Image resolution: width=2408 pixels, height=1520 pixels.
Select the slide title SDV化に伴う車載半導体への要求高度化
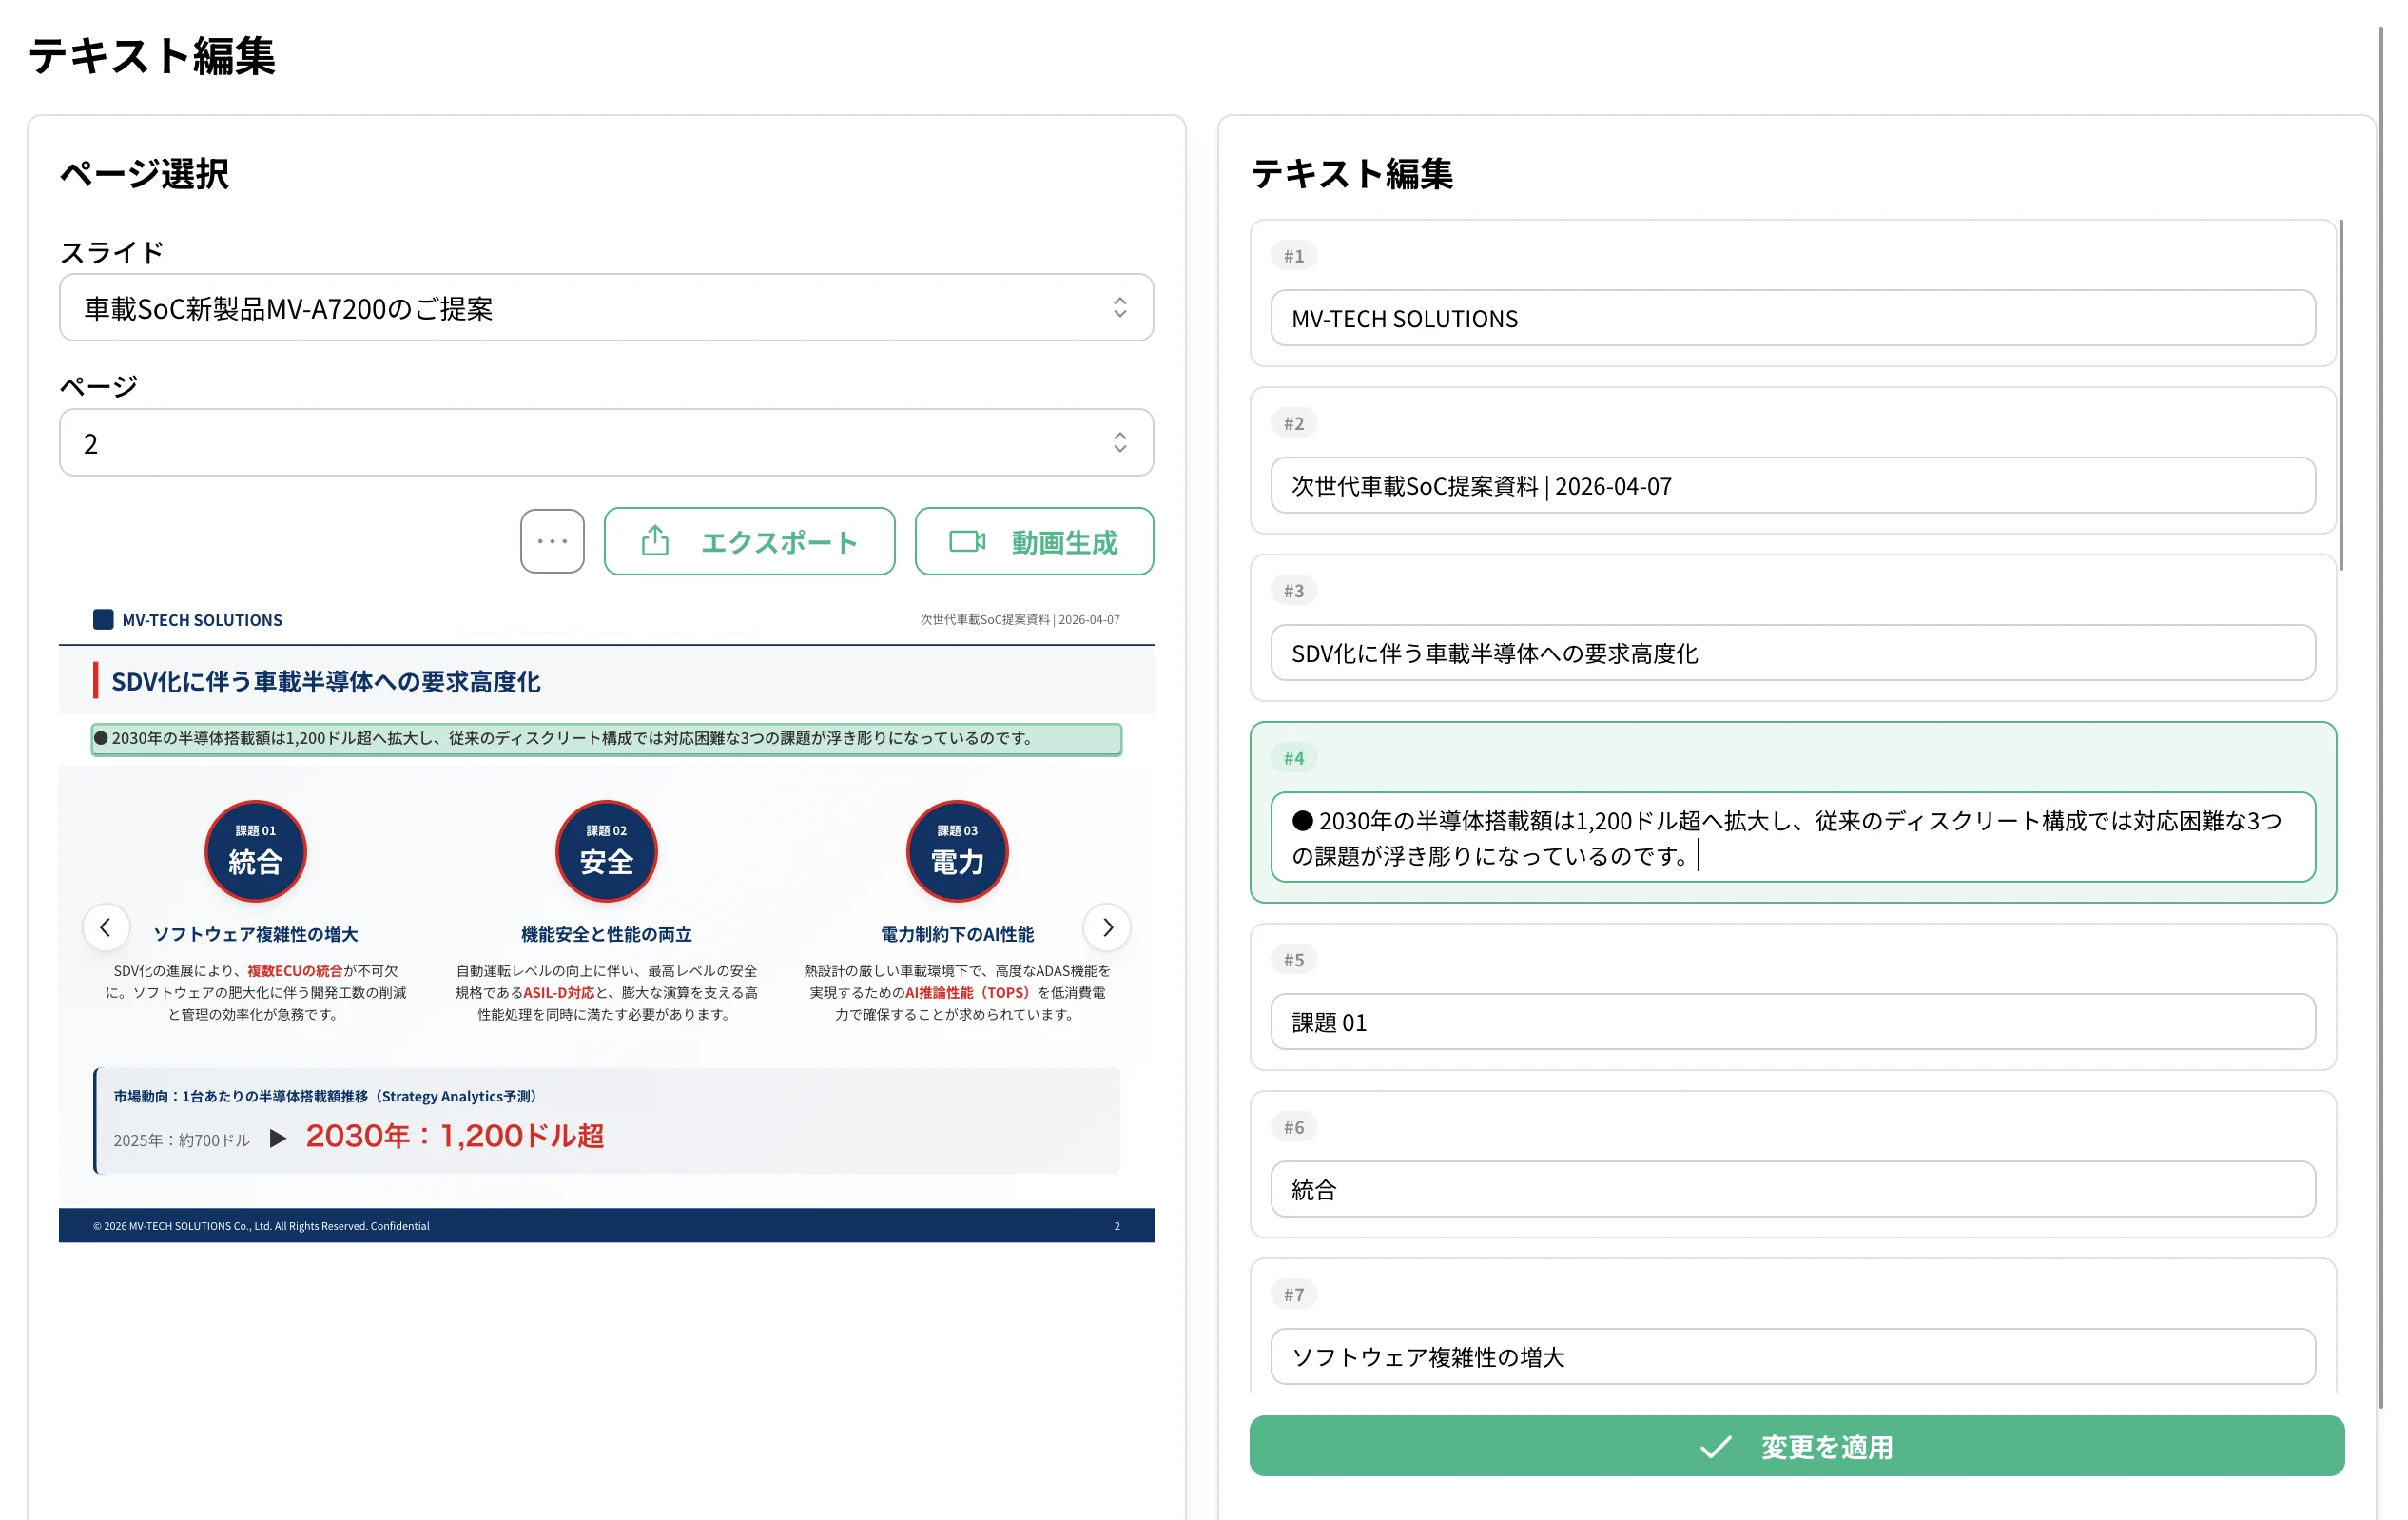tap(326, 681)
